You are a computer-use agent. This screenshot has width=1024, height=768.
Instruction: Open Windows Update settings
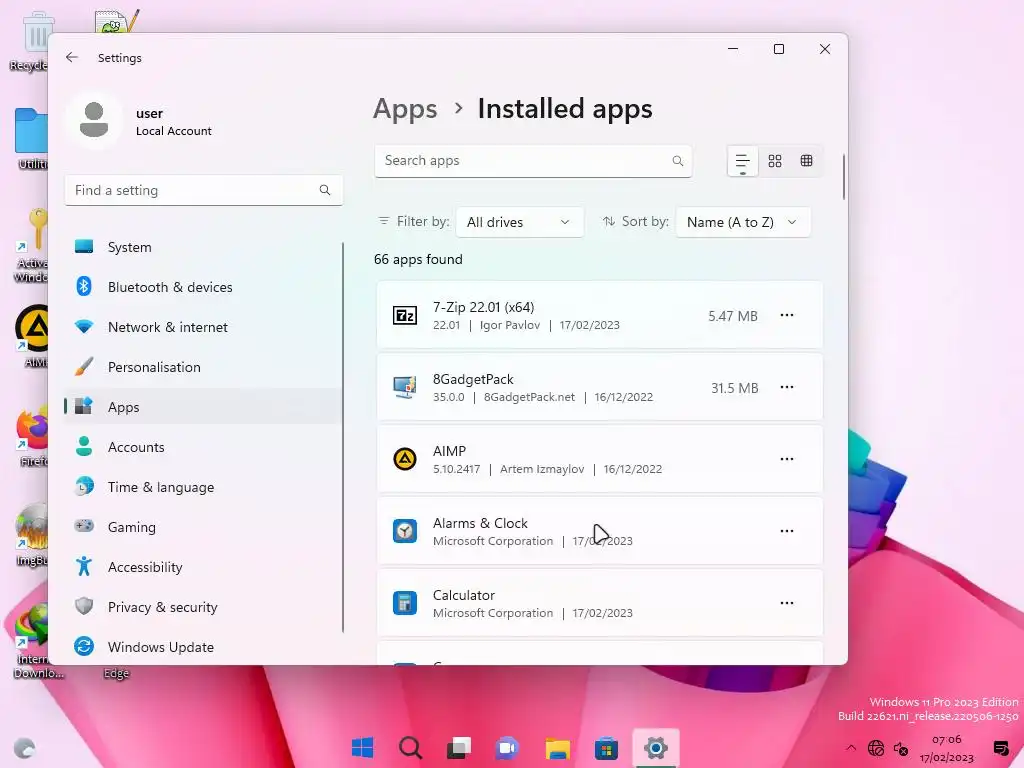click(x=203, y=647)
